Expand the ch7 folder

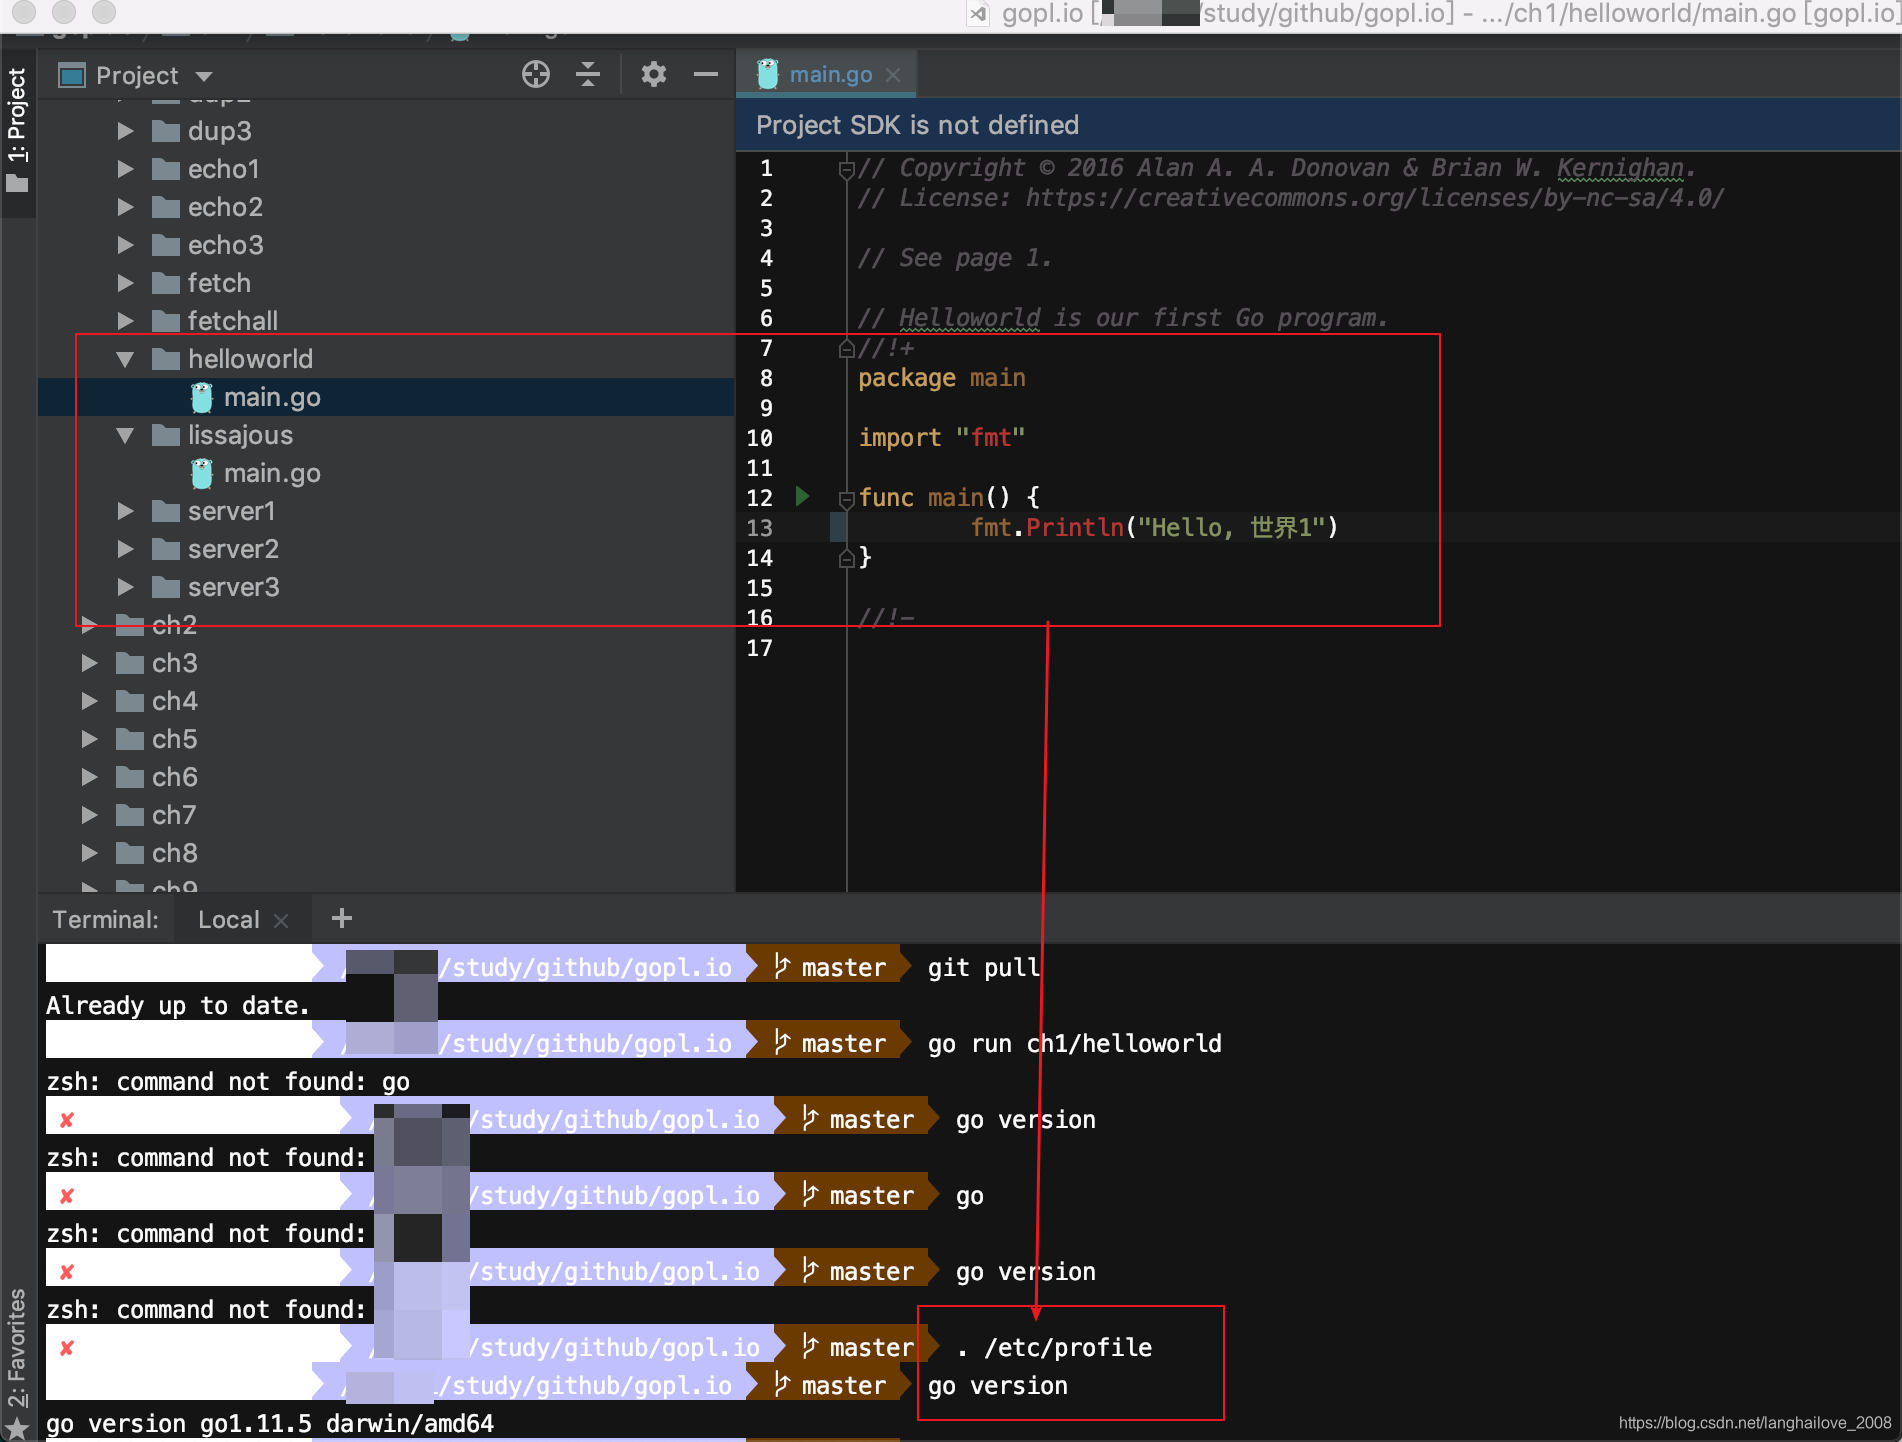89,815
